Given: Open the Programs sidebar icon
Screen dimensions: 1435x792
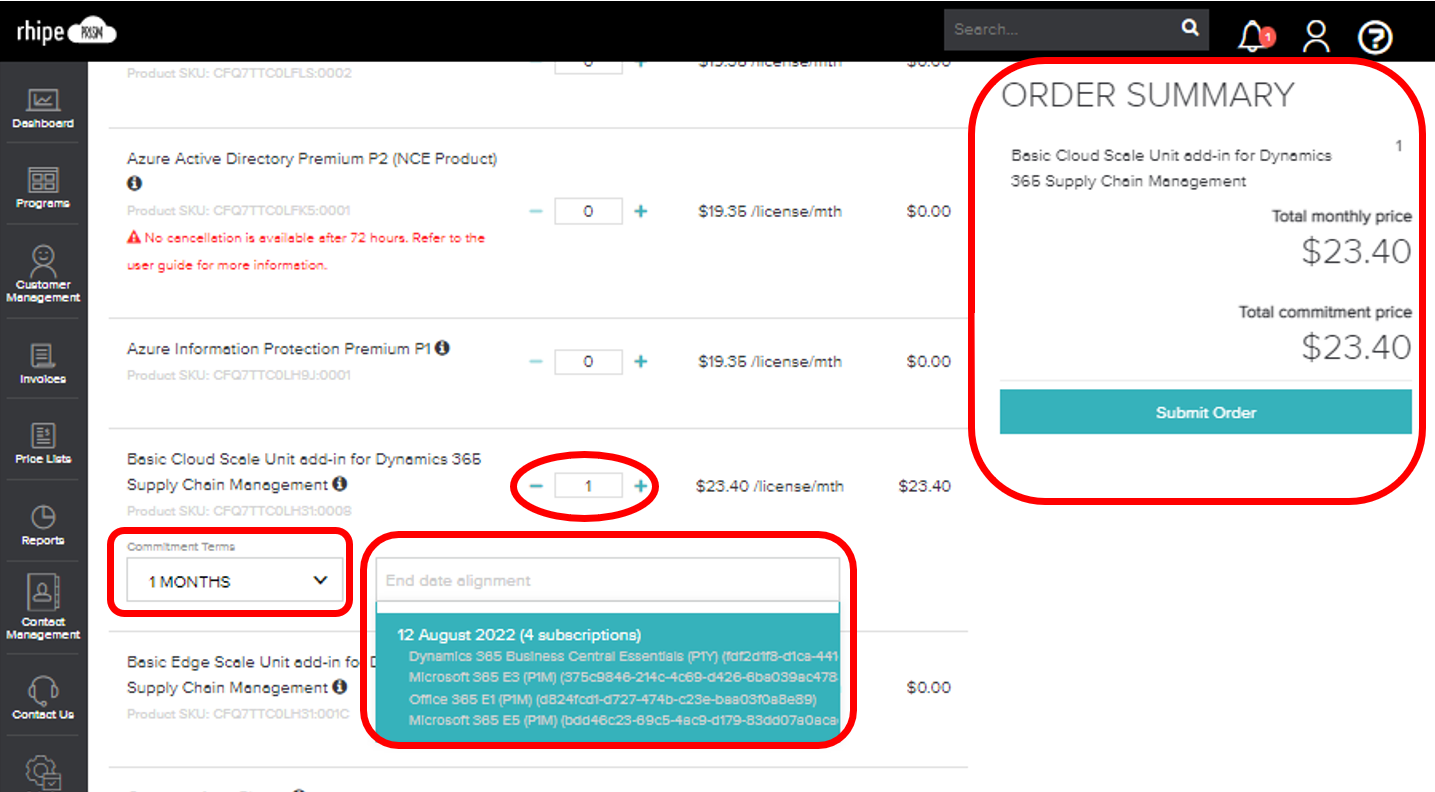Looking at the screenshot, I should pyautogui.click(x=43, y=187).
